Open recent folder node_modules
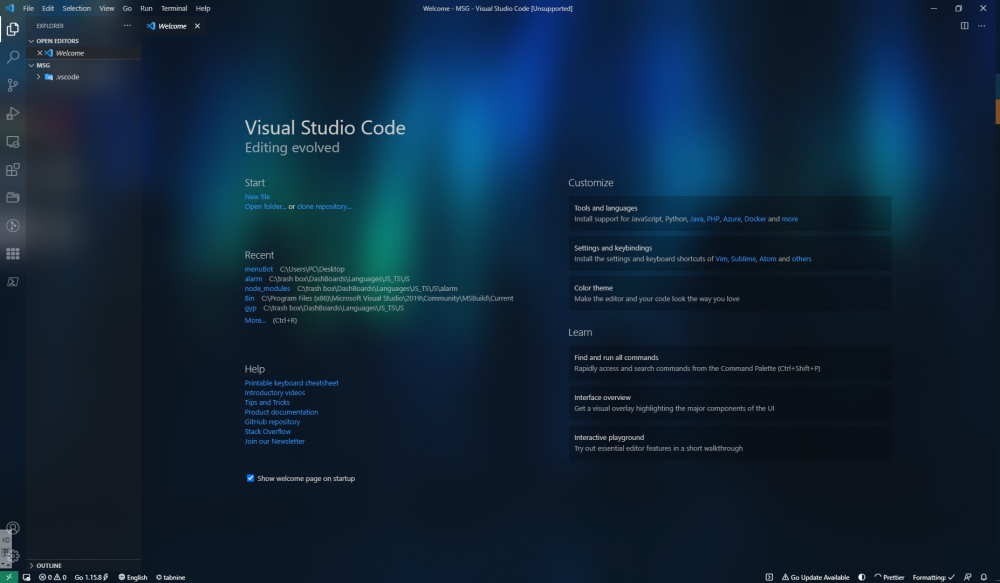The width and height of the screenshot is (1000, 583). (267, 288)
